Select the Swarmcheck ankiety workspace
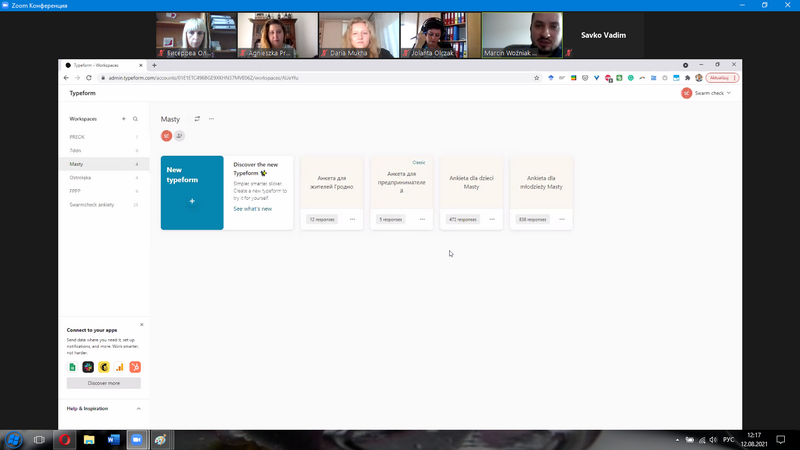This screenshot has width=800, height=450. coord(104,205)
